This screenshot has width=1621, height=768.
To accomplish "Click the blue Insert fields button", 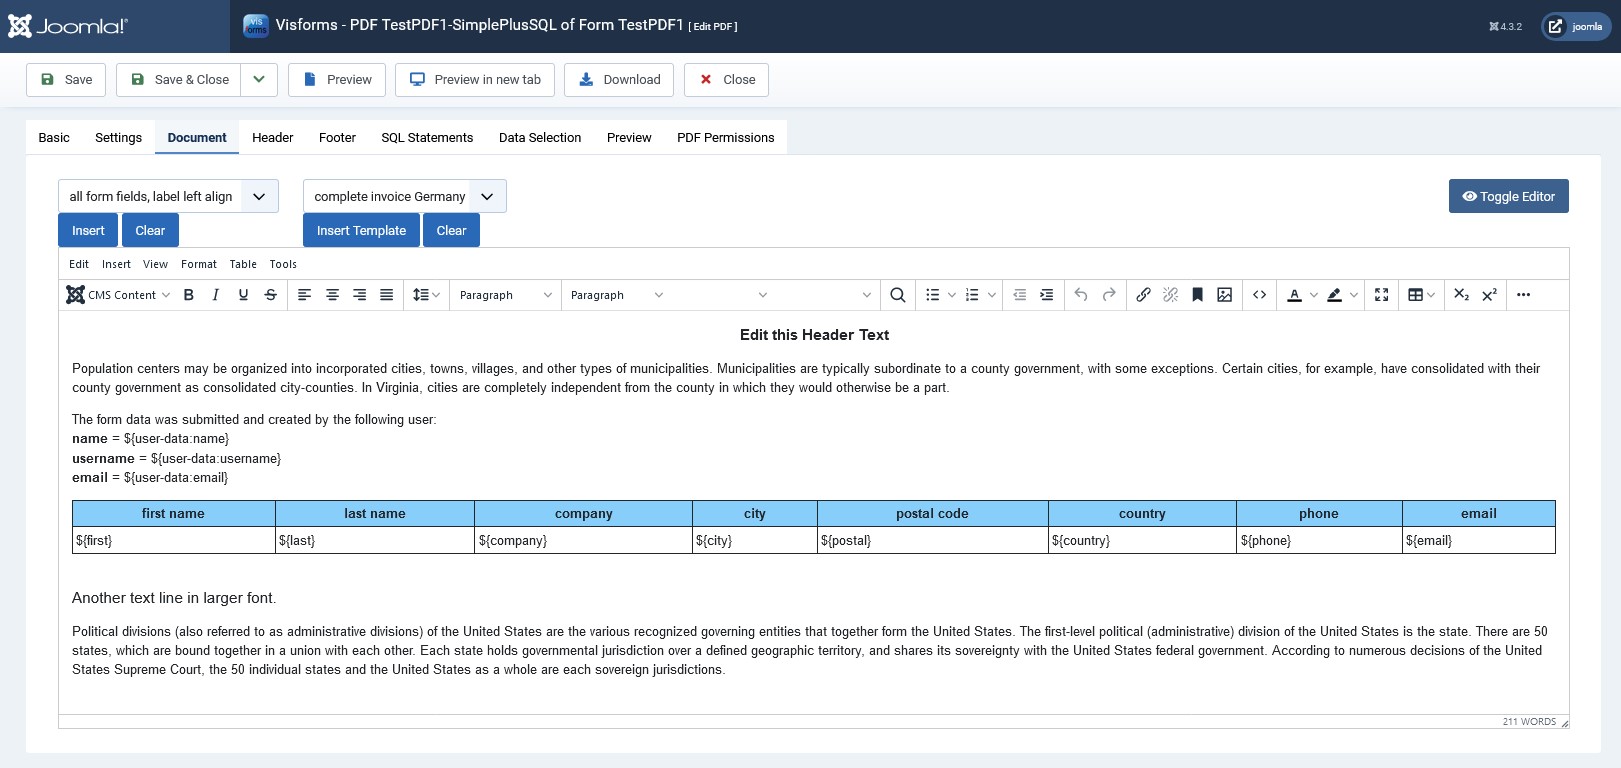I will [88, 230].
